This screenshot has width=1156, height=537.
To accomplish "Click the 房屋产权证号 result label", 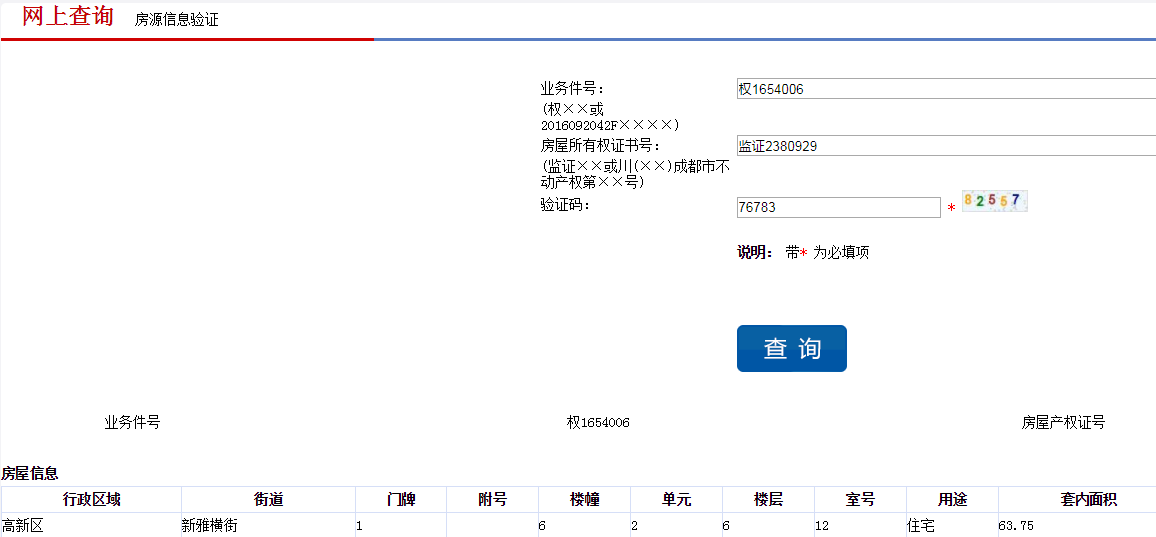I will point(1062,423).
